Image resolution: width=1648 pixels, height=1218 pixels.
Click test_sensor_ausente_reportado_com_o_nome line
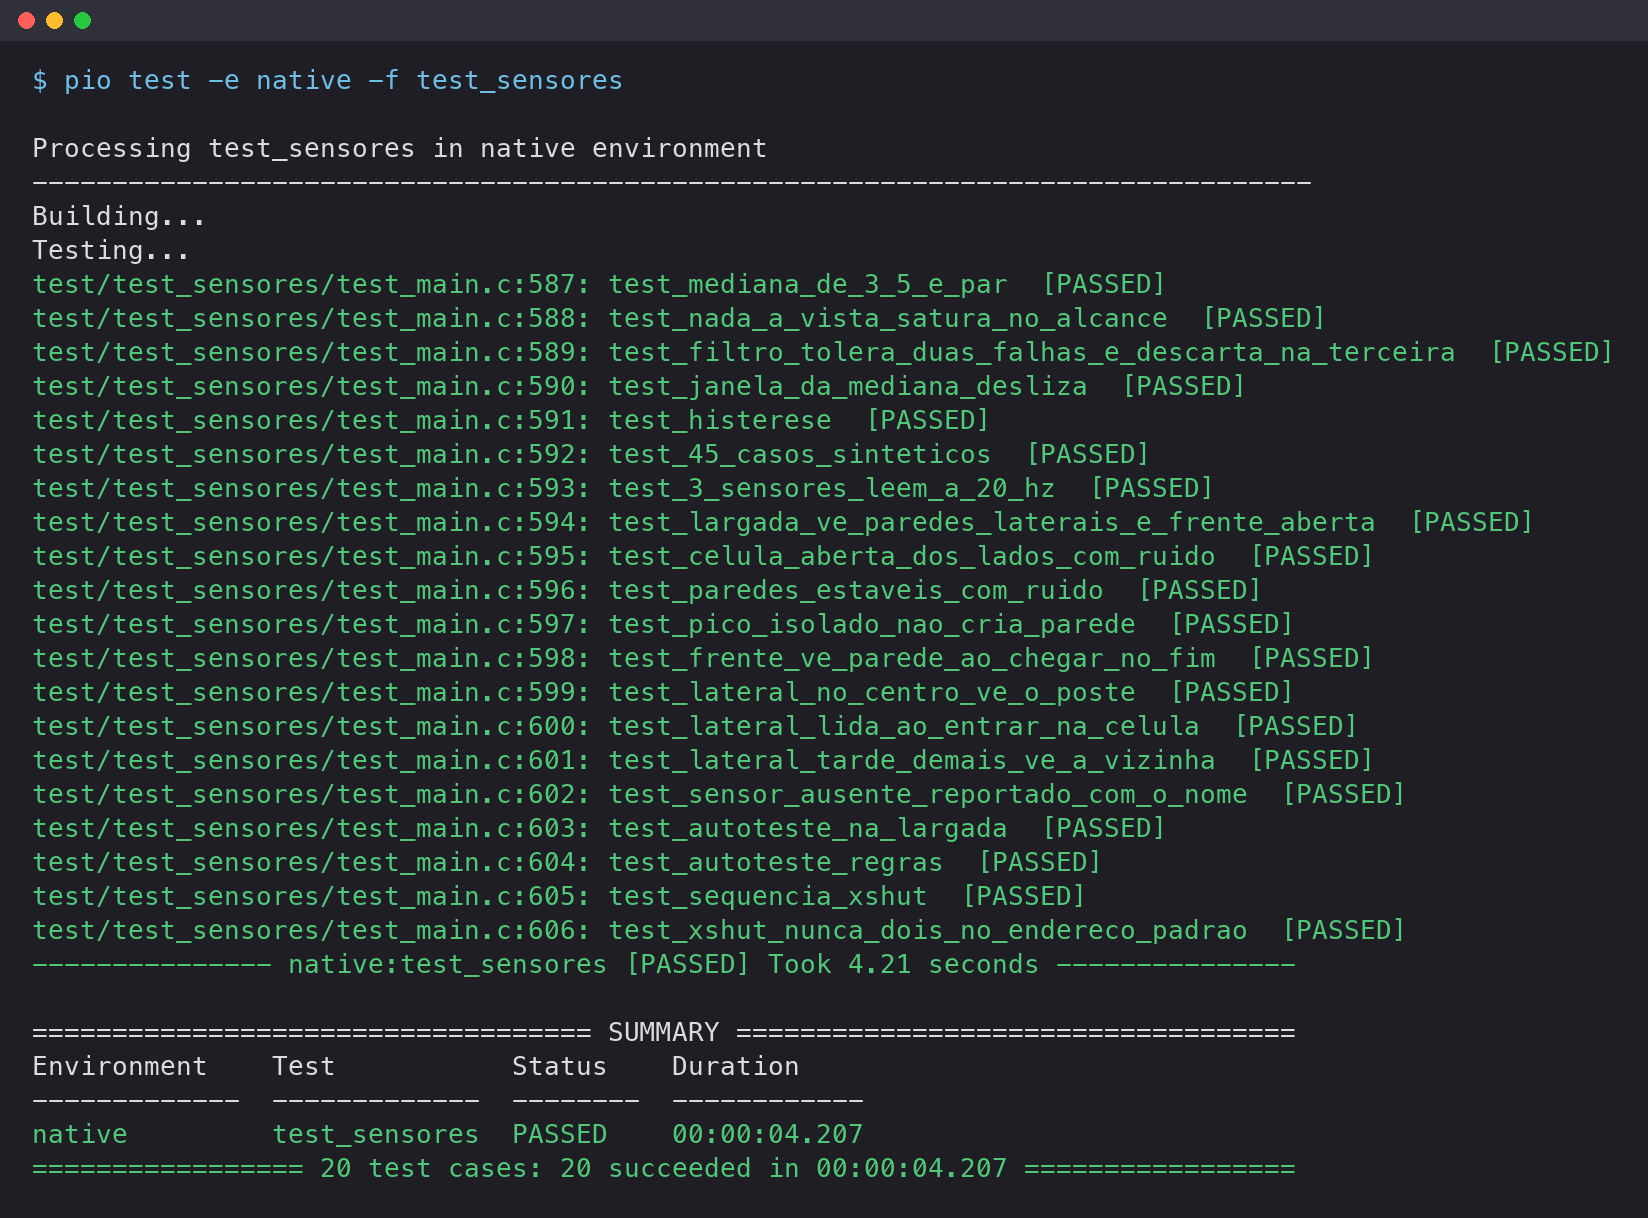tap(719, 795)
